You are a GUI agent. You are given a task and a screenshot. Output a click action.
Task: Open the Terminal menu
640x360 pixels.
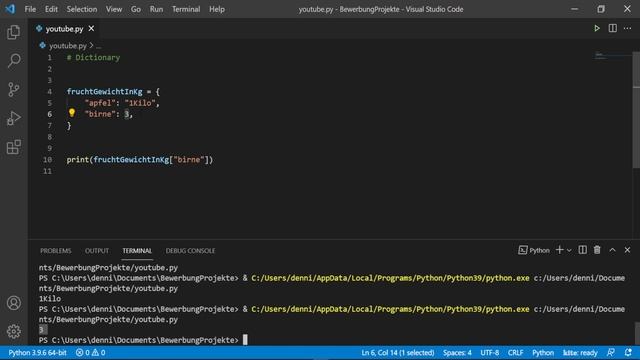point(186,9)
